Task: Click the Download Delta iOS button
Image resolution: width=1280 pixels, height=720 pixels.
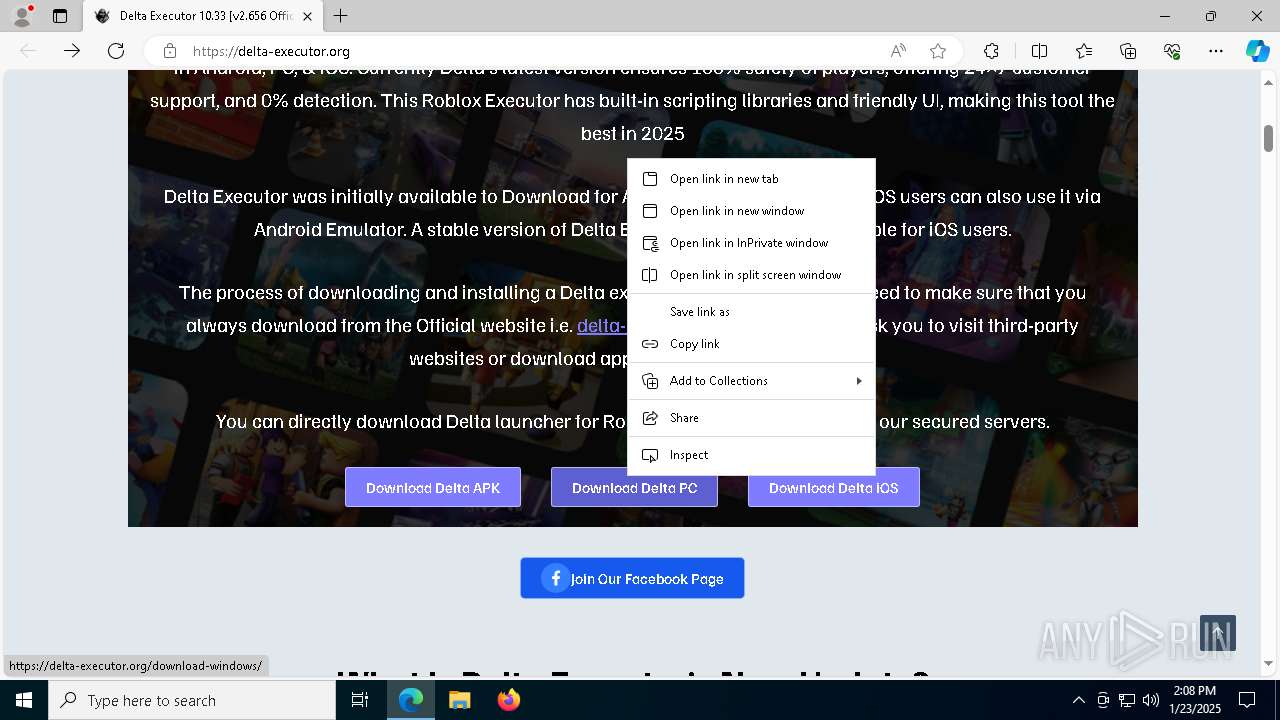Action: pos(834,488)
